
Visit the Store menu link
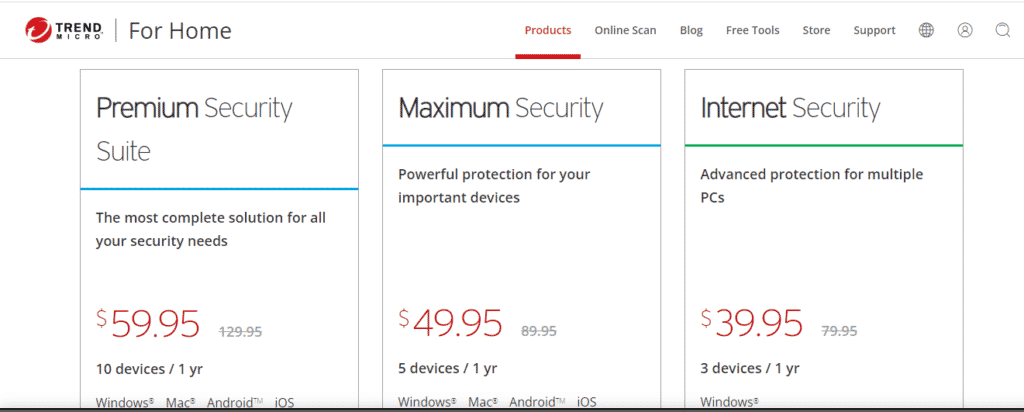point(816,30)
